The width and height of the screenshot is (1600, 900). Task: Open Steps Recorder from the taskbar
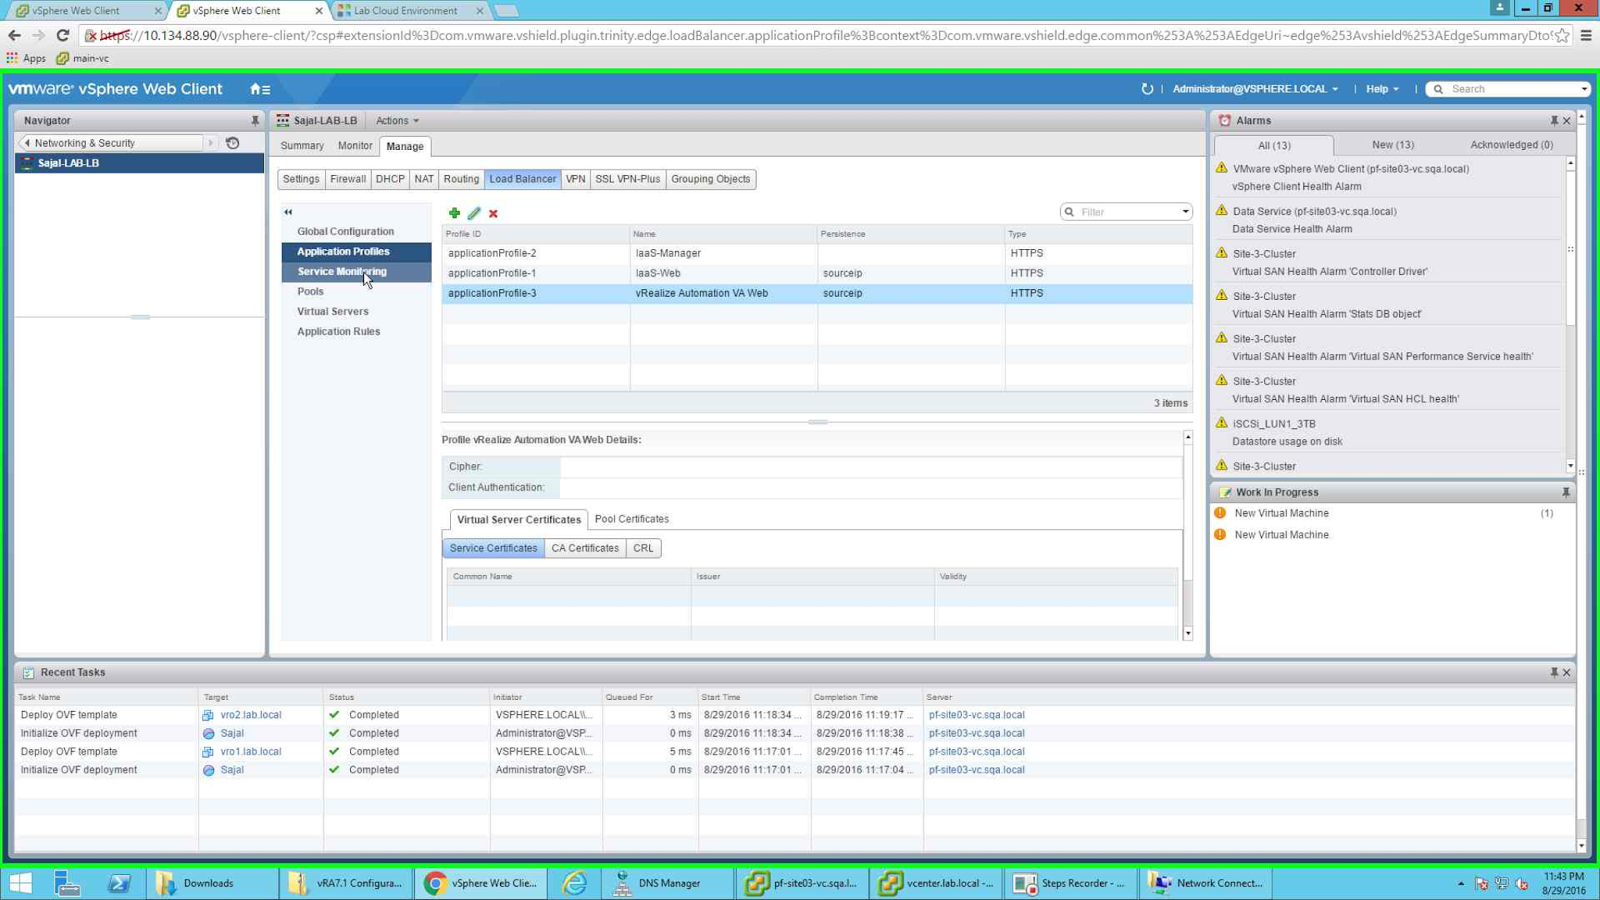pos(1070,883)
